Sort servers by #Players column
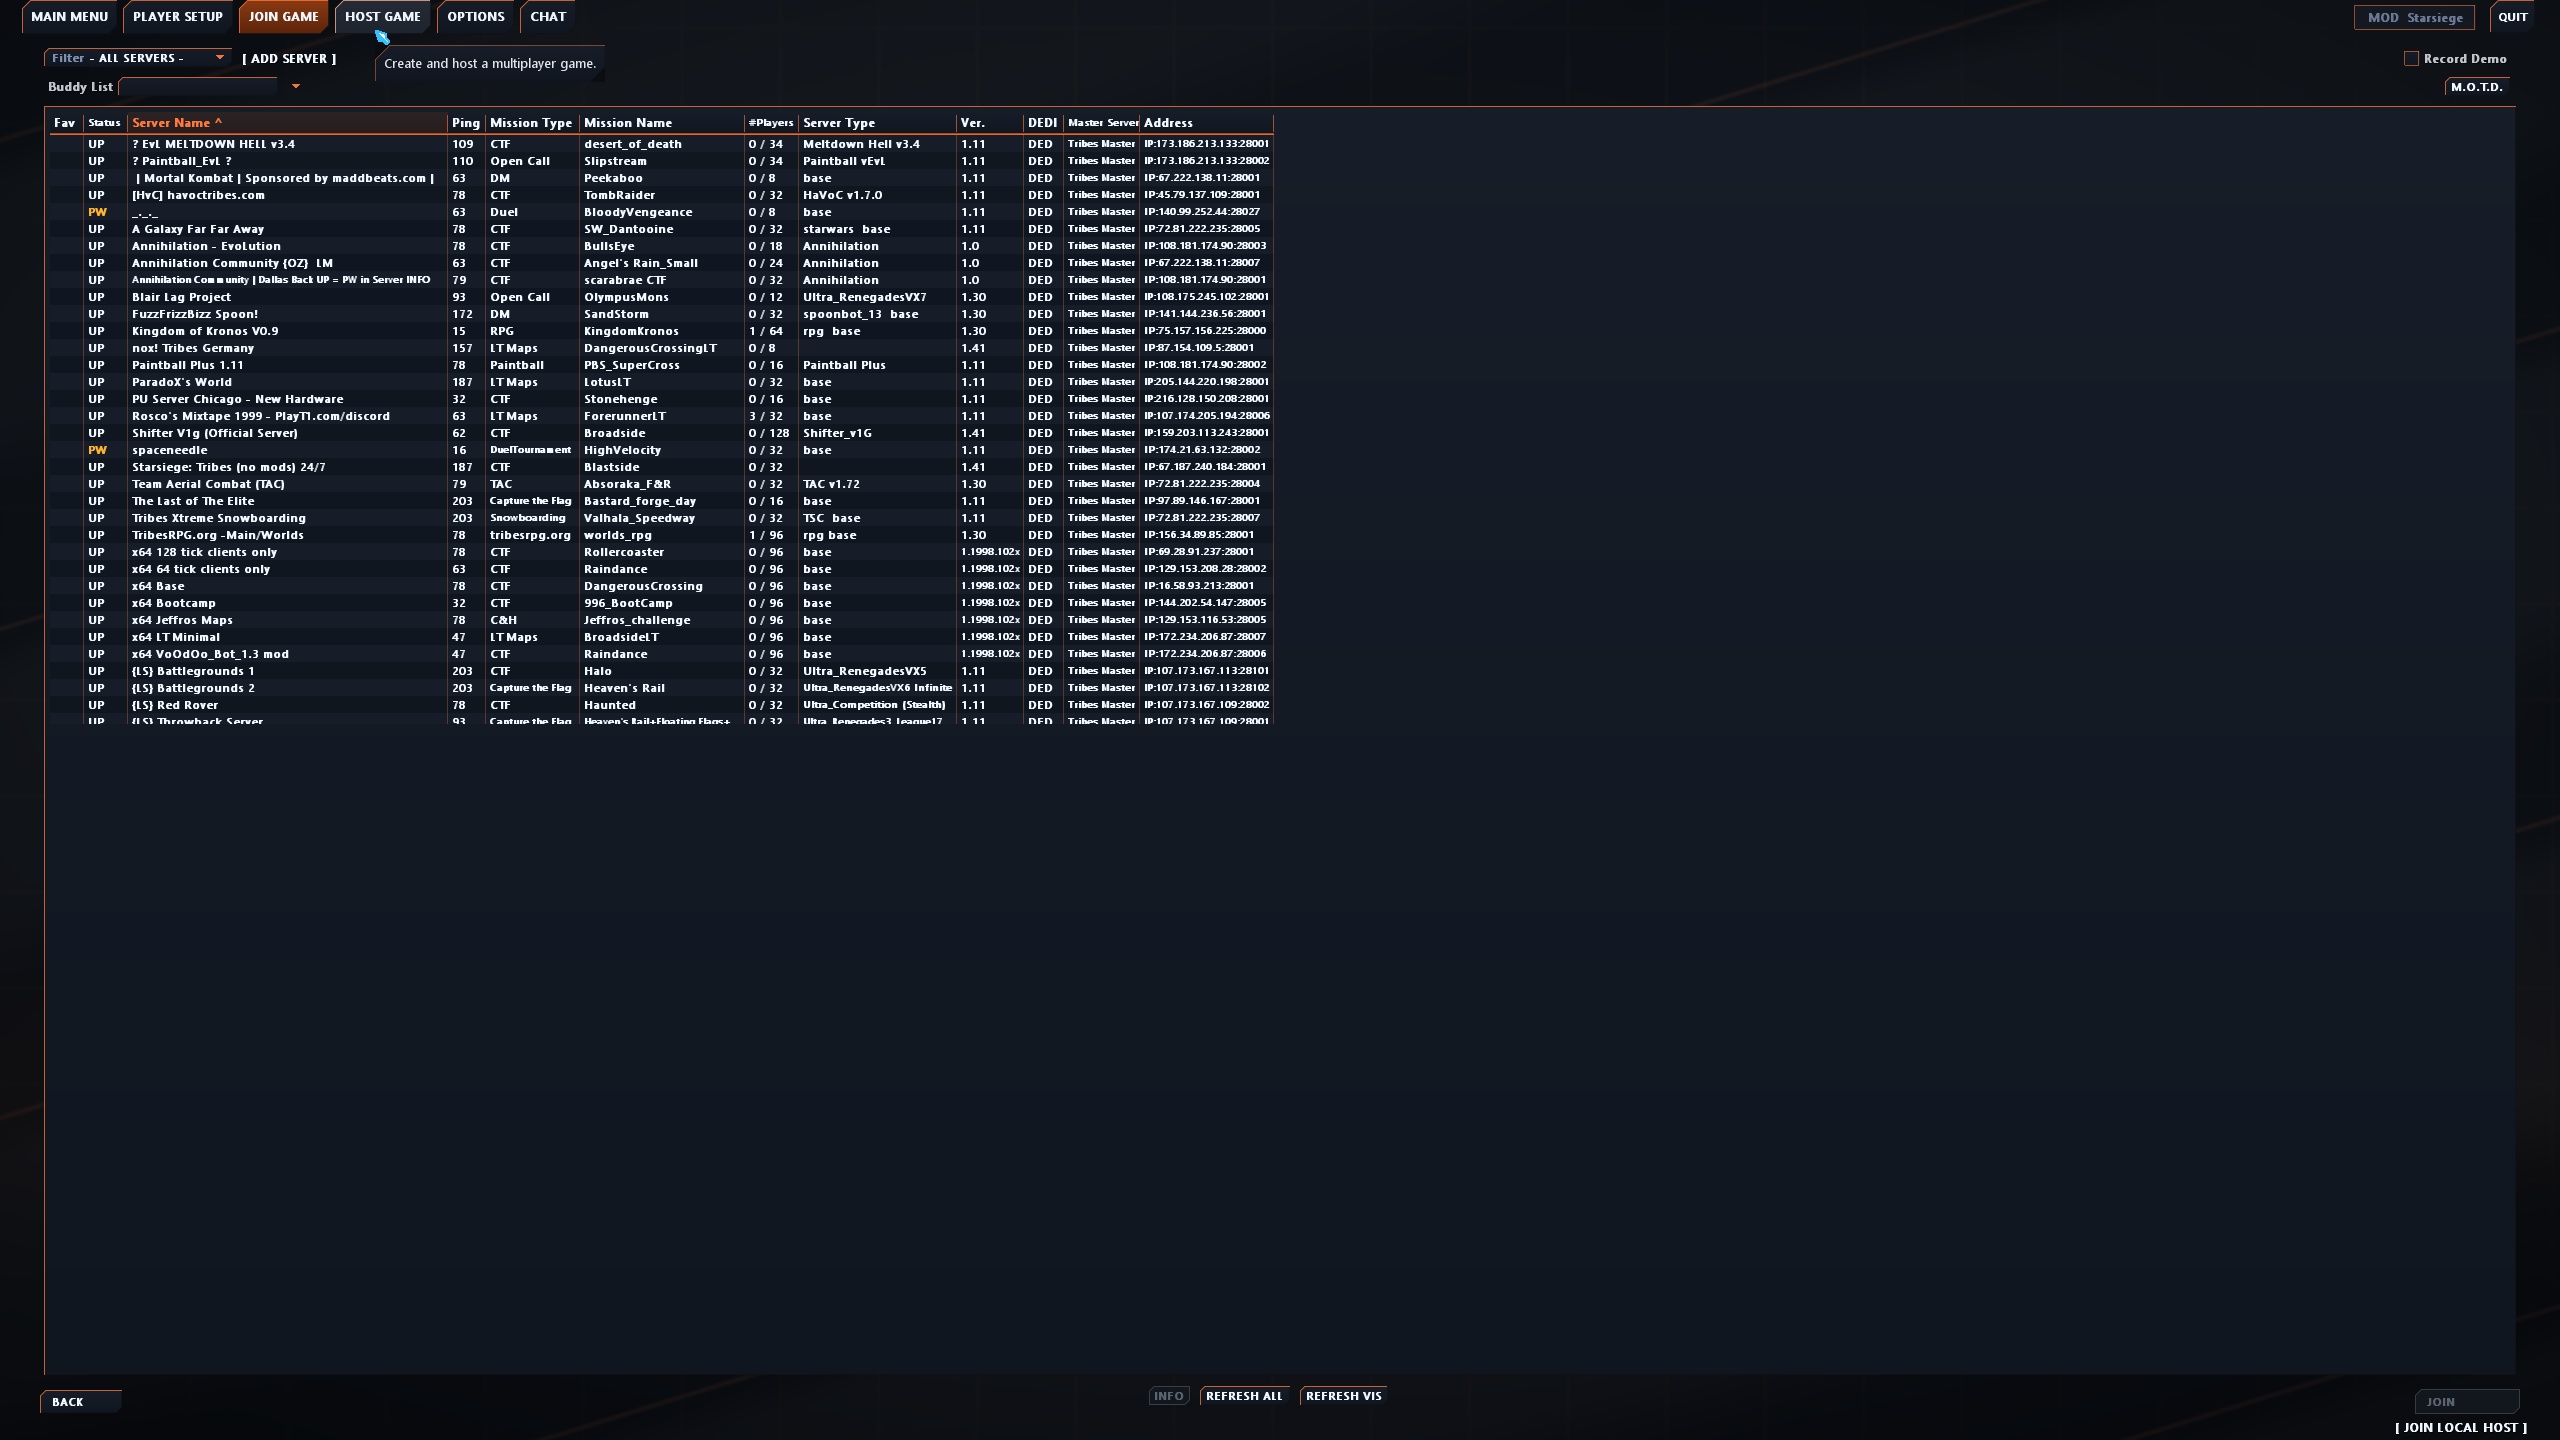2560x1440 pixels. pos(771,123)
